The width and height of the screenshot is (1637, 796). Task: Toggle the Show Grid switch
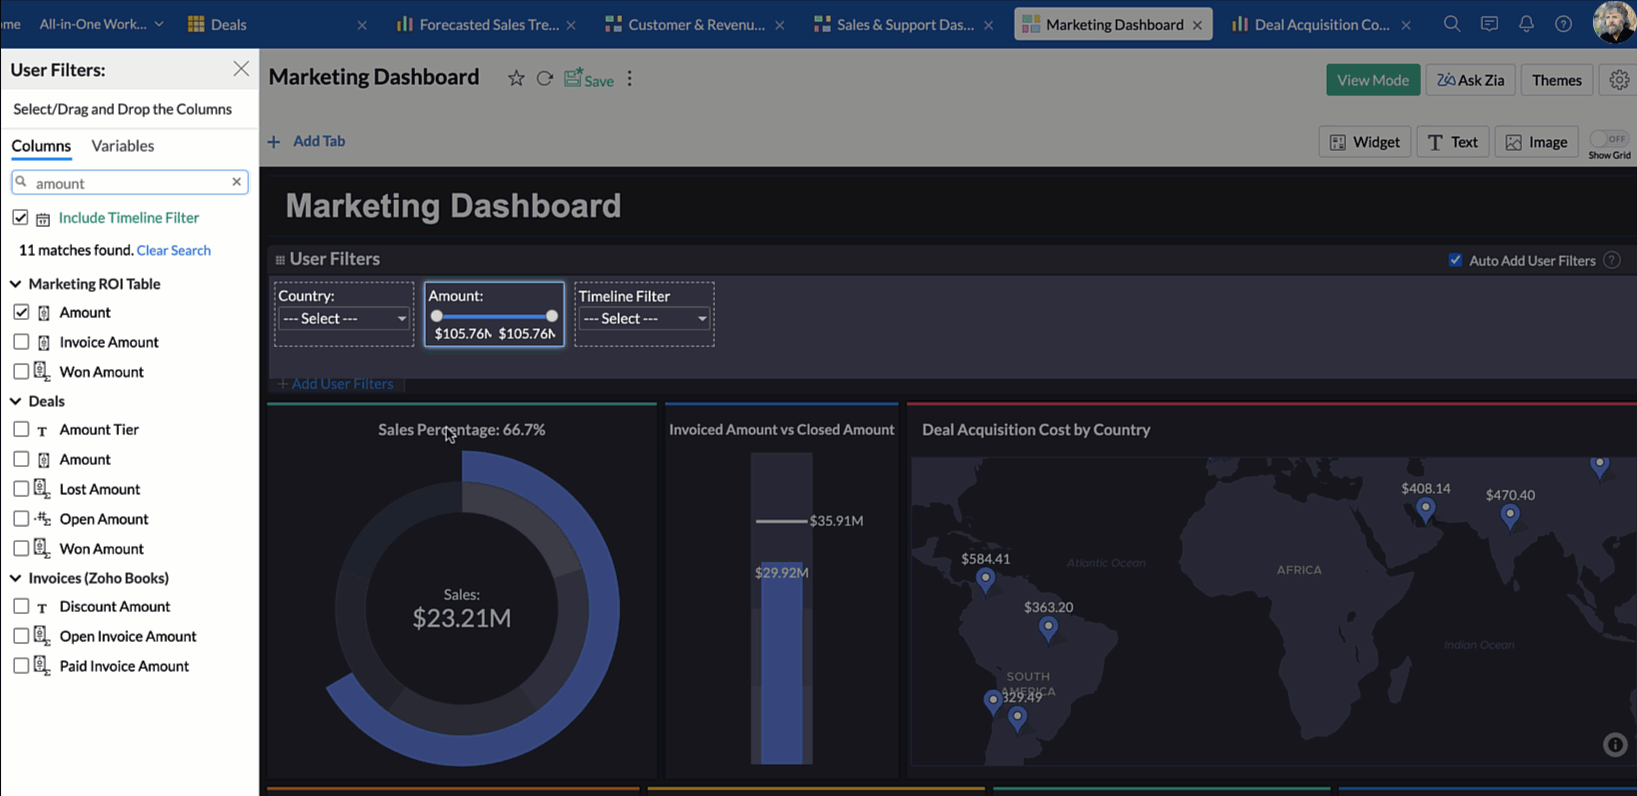tap(1609, 139)
